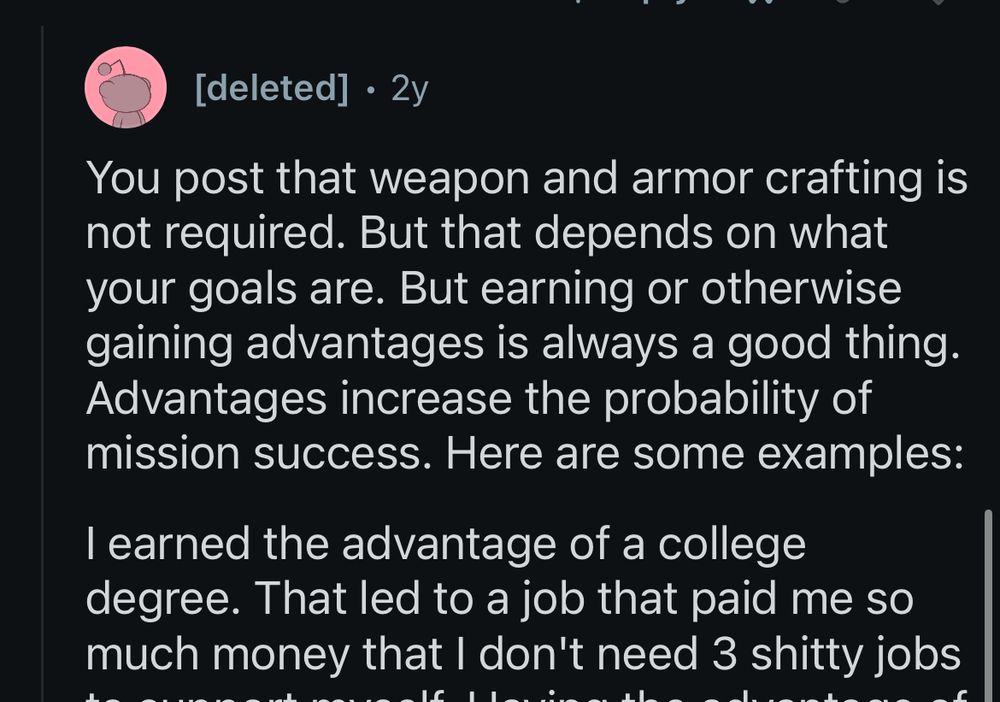The height and width of the screenshot is (702, 1000).
Task: Tap the paragraph starting "I earned the advantage"
Action: (520, 600)
